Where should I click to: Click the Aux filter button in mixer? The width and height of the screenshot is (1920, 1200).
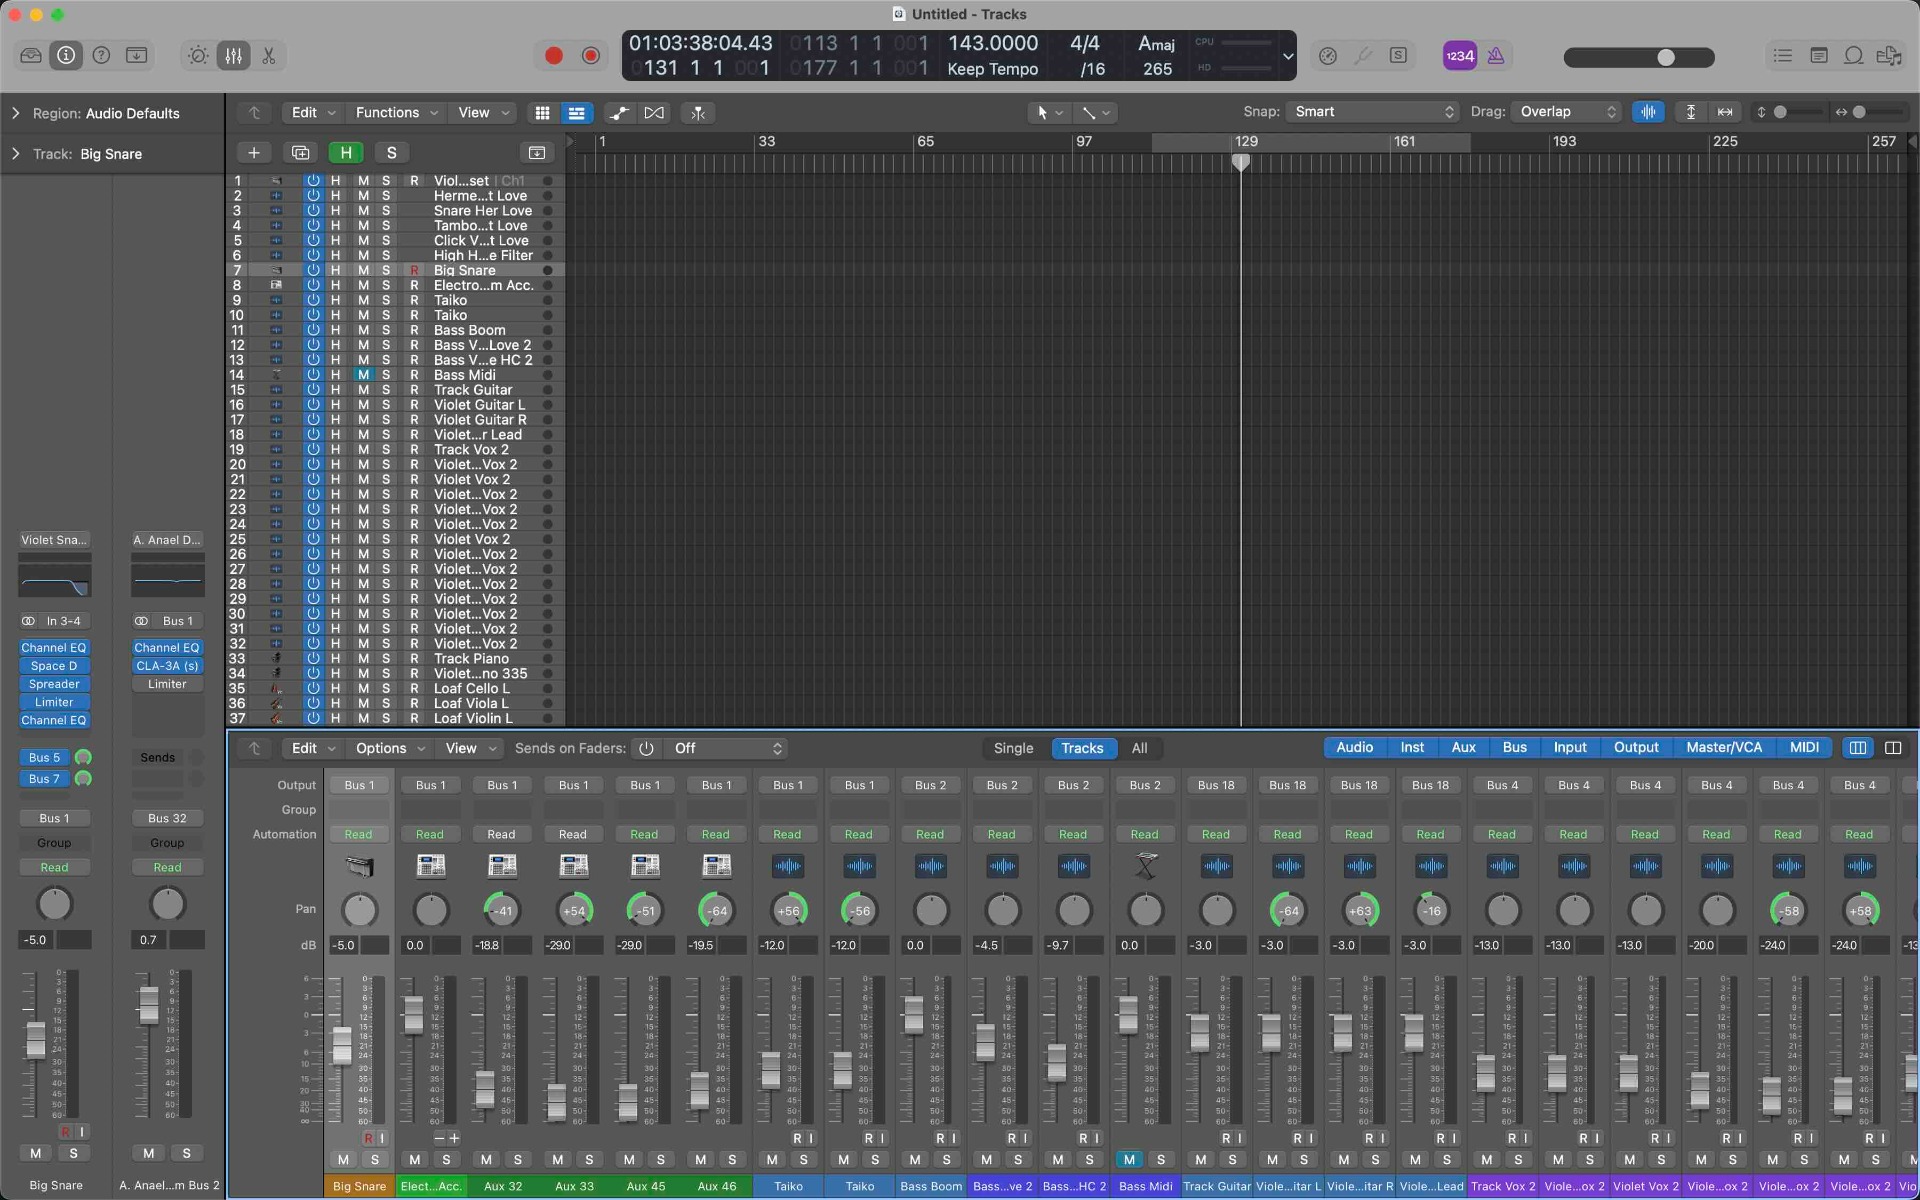click(x=1463, y=747)
